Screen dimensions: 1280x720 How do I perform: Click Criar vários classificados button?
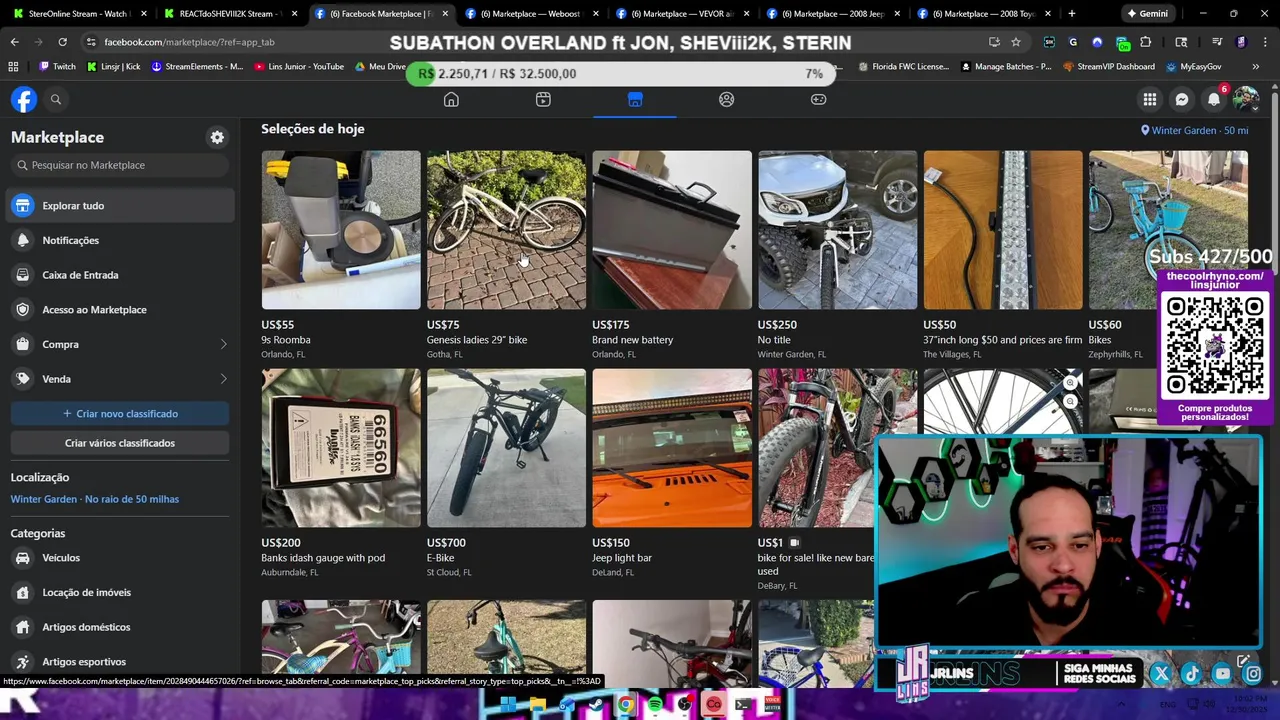[120, 442]
